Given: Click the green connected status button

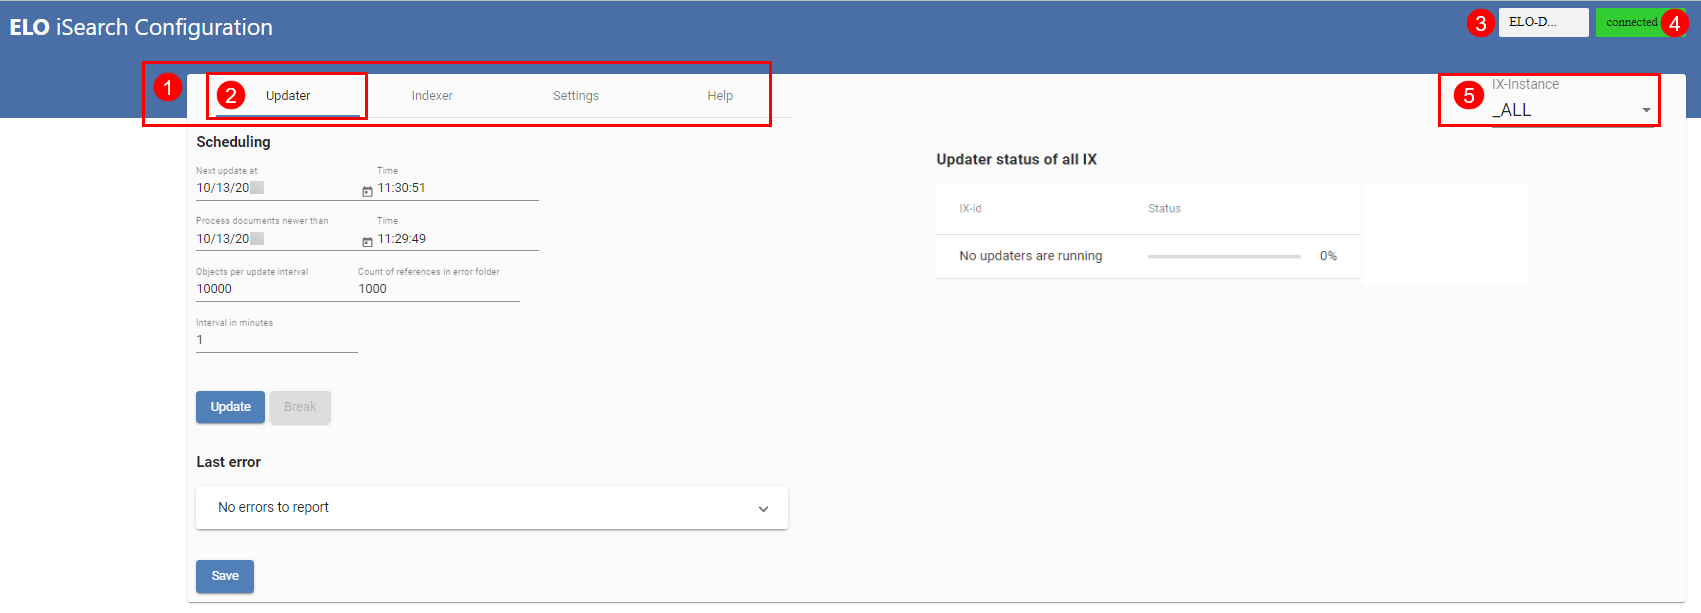Looking at the screenshot, I should click(1640, 22).
